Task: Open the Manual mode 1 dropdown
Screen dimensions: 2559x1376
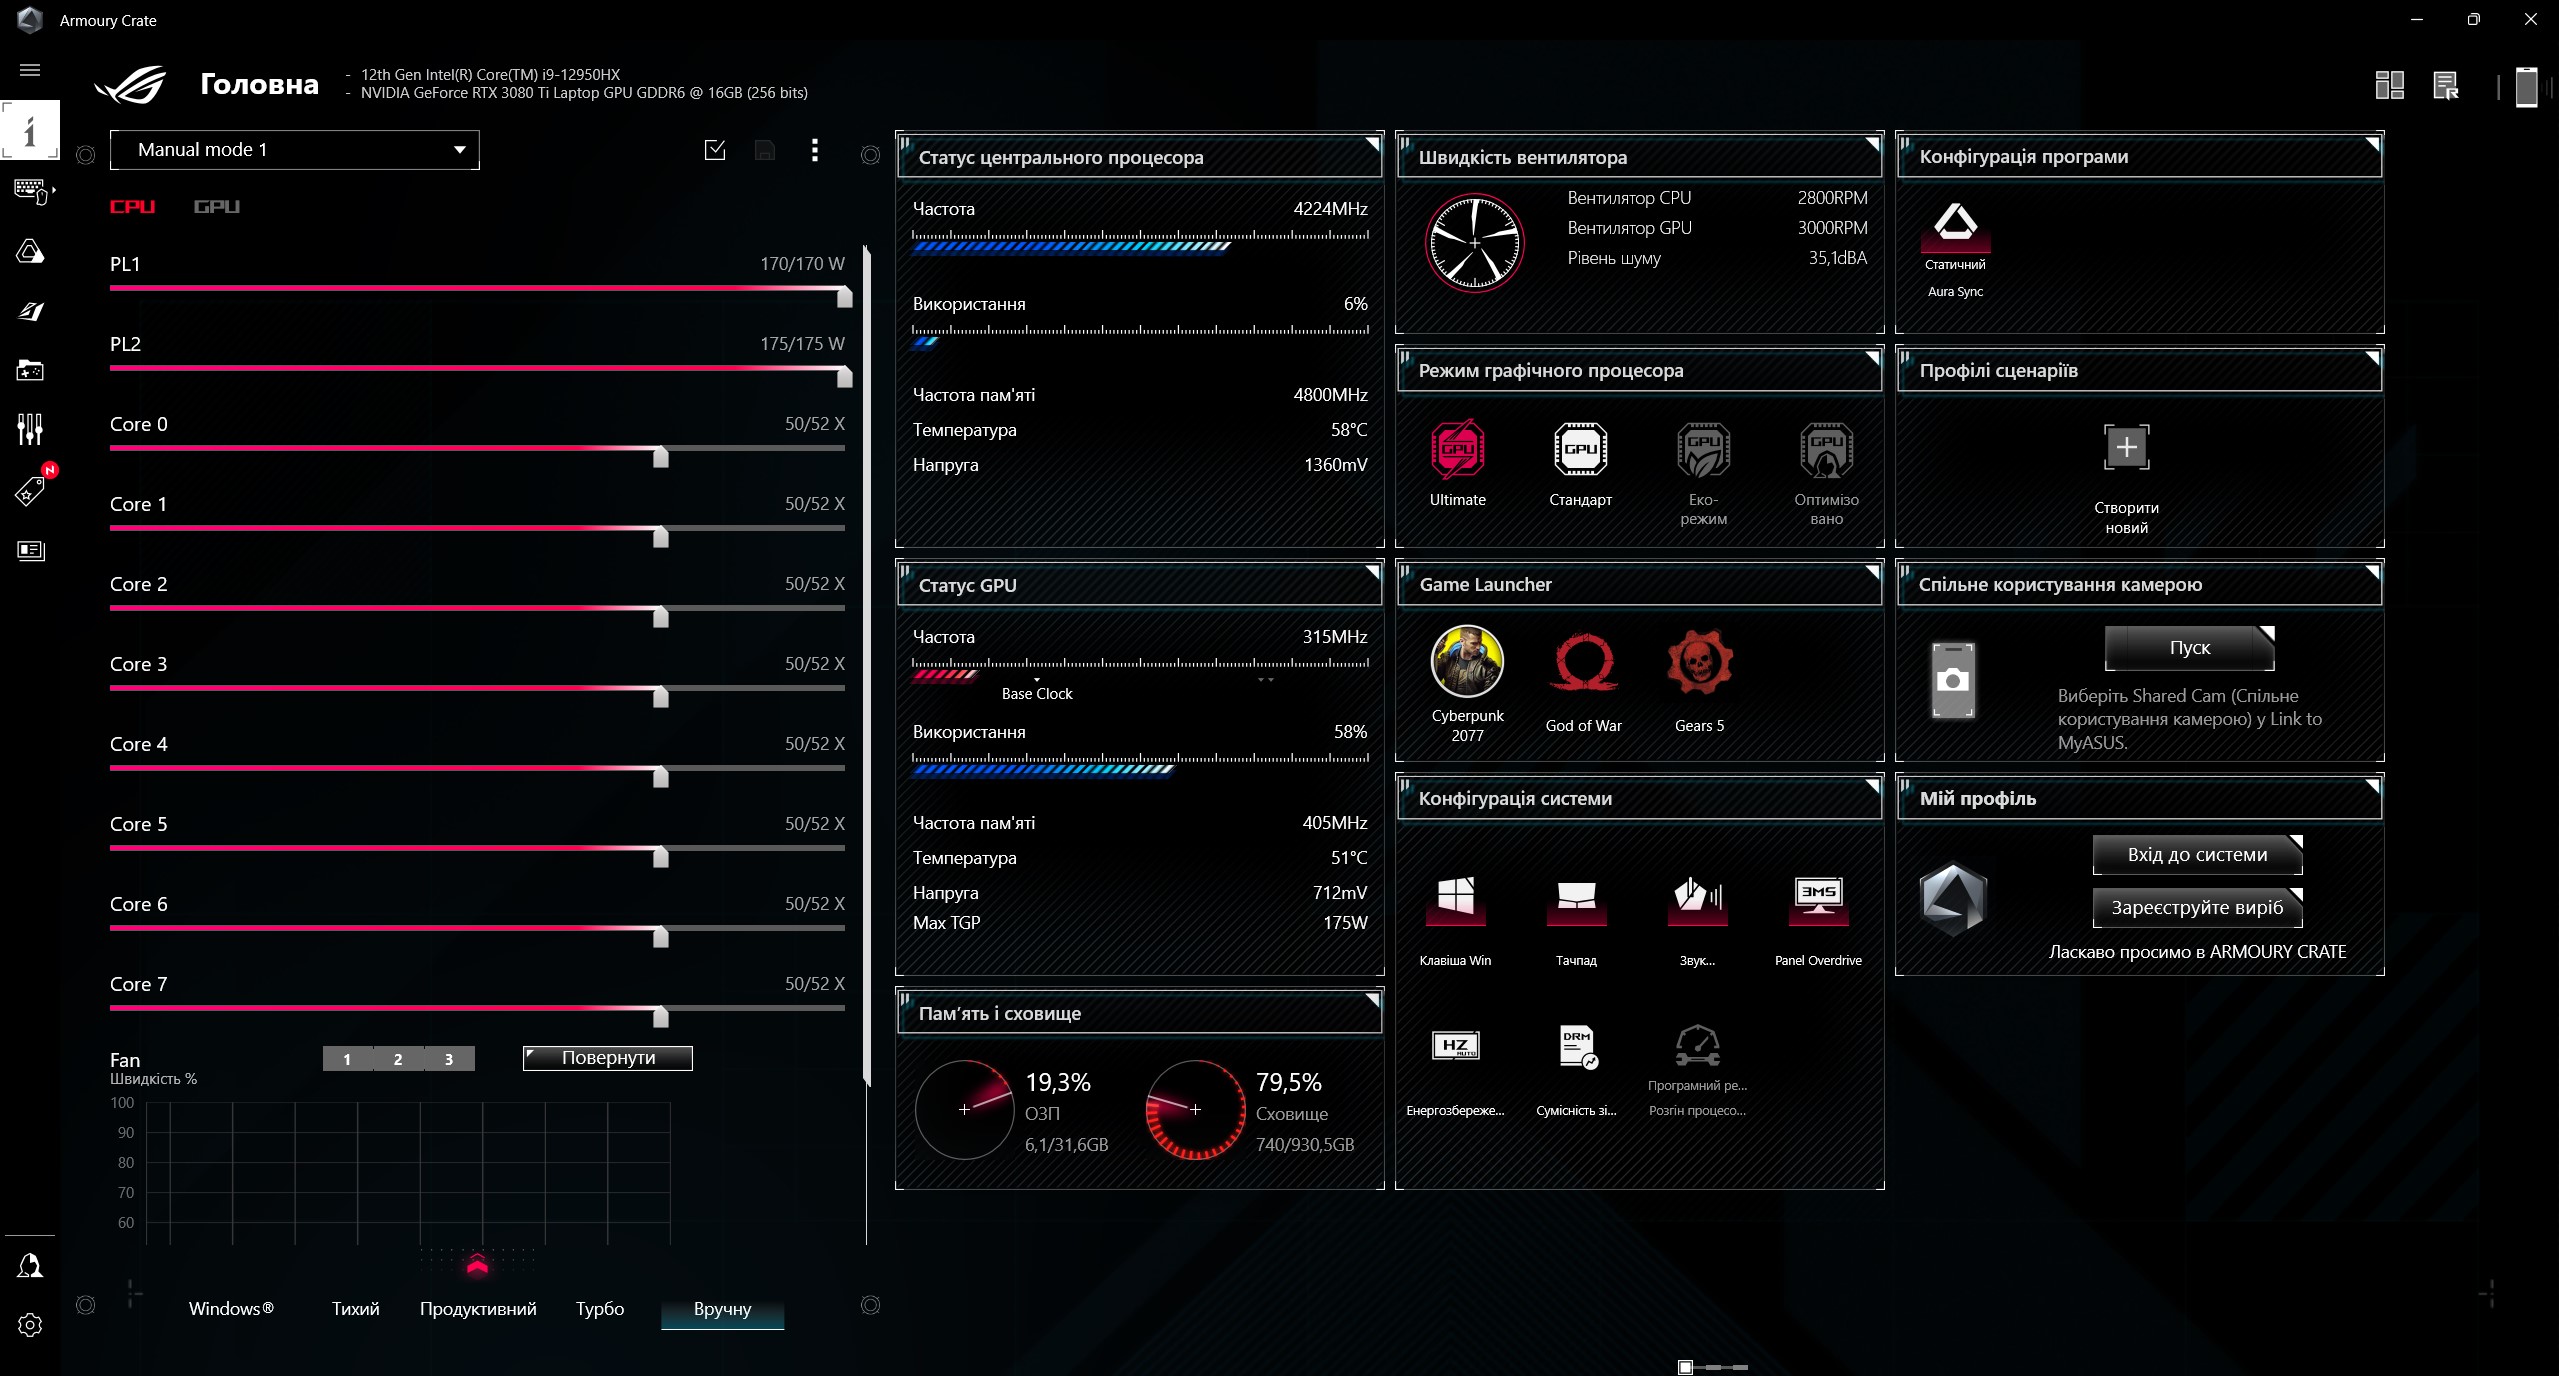Action: [x=295, y=150]
